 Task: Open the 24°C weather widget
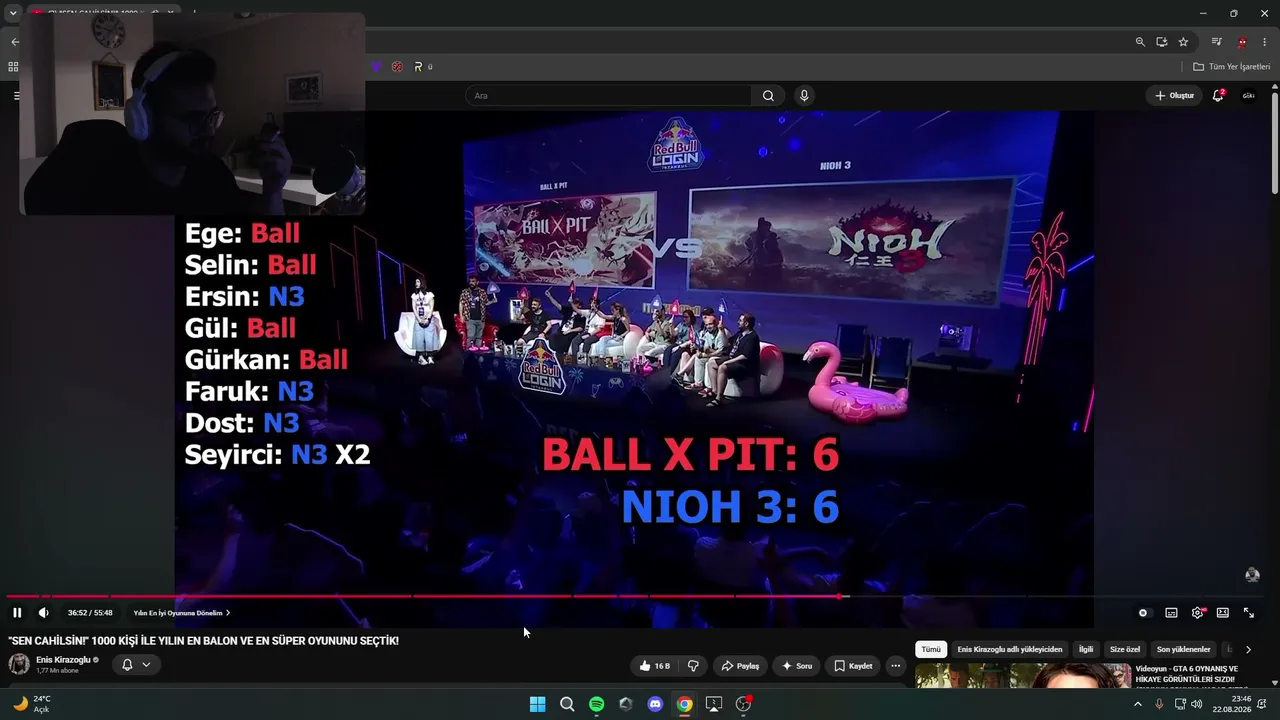(x=31, y=704)
